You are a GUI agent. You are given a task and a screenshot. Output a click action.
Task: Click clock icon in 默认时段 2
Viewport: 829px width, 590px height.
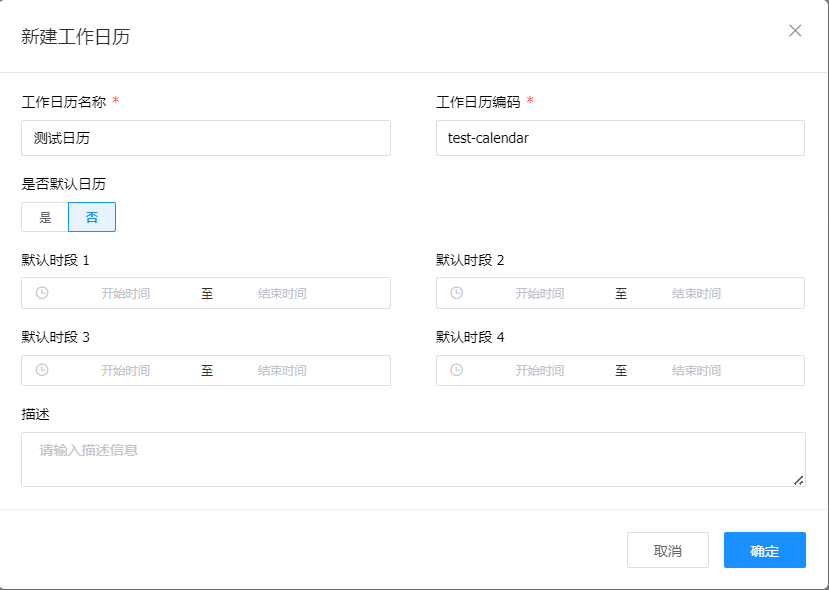coord(456,293)
